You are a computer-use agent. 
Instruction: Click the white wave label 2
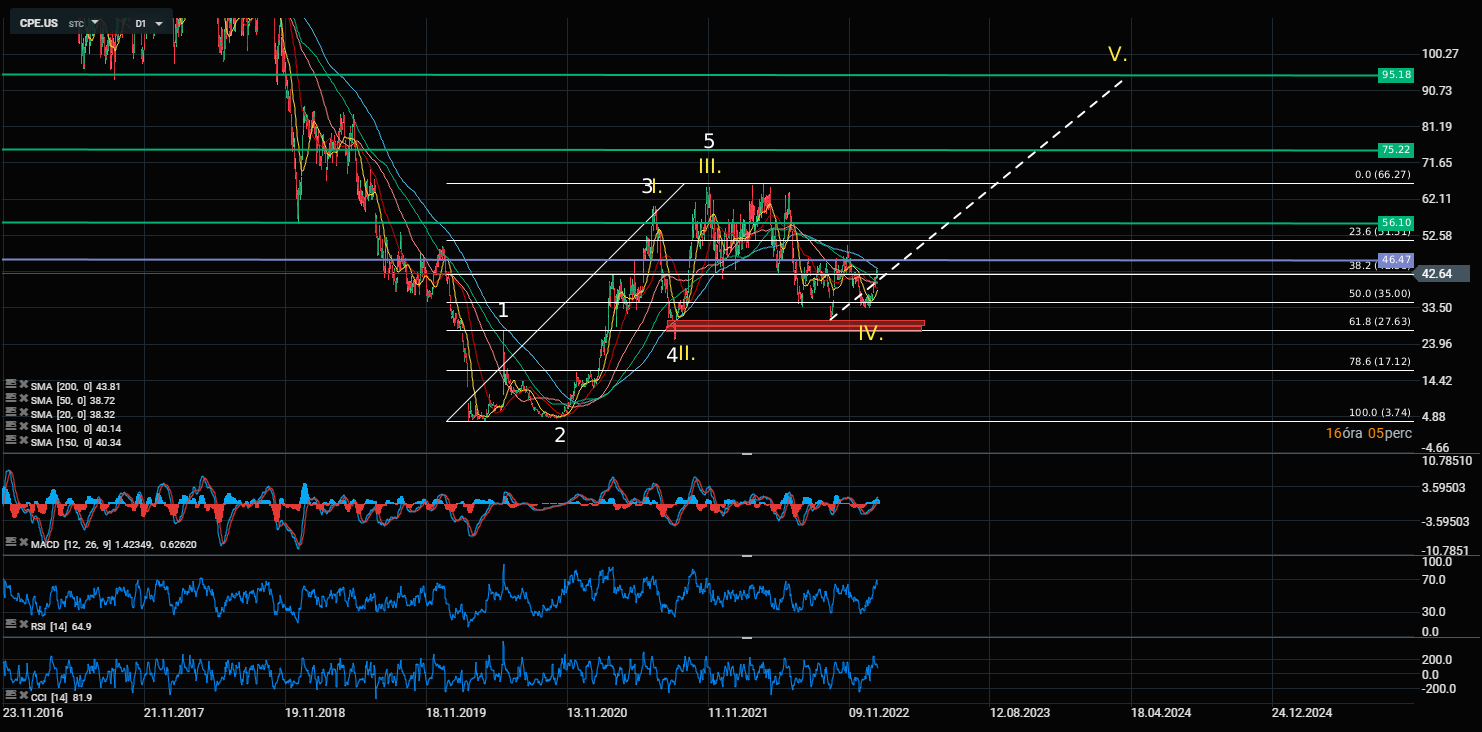(x=560, y=435)
